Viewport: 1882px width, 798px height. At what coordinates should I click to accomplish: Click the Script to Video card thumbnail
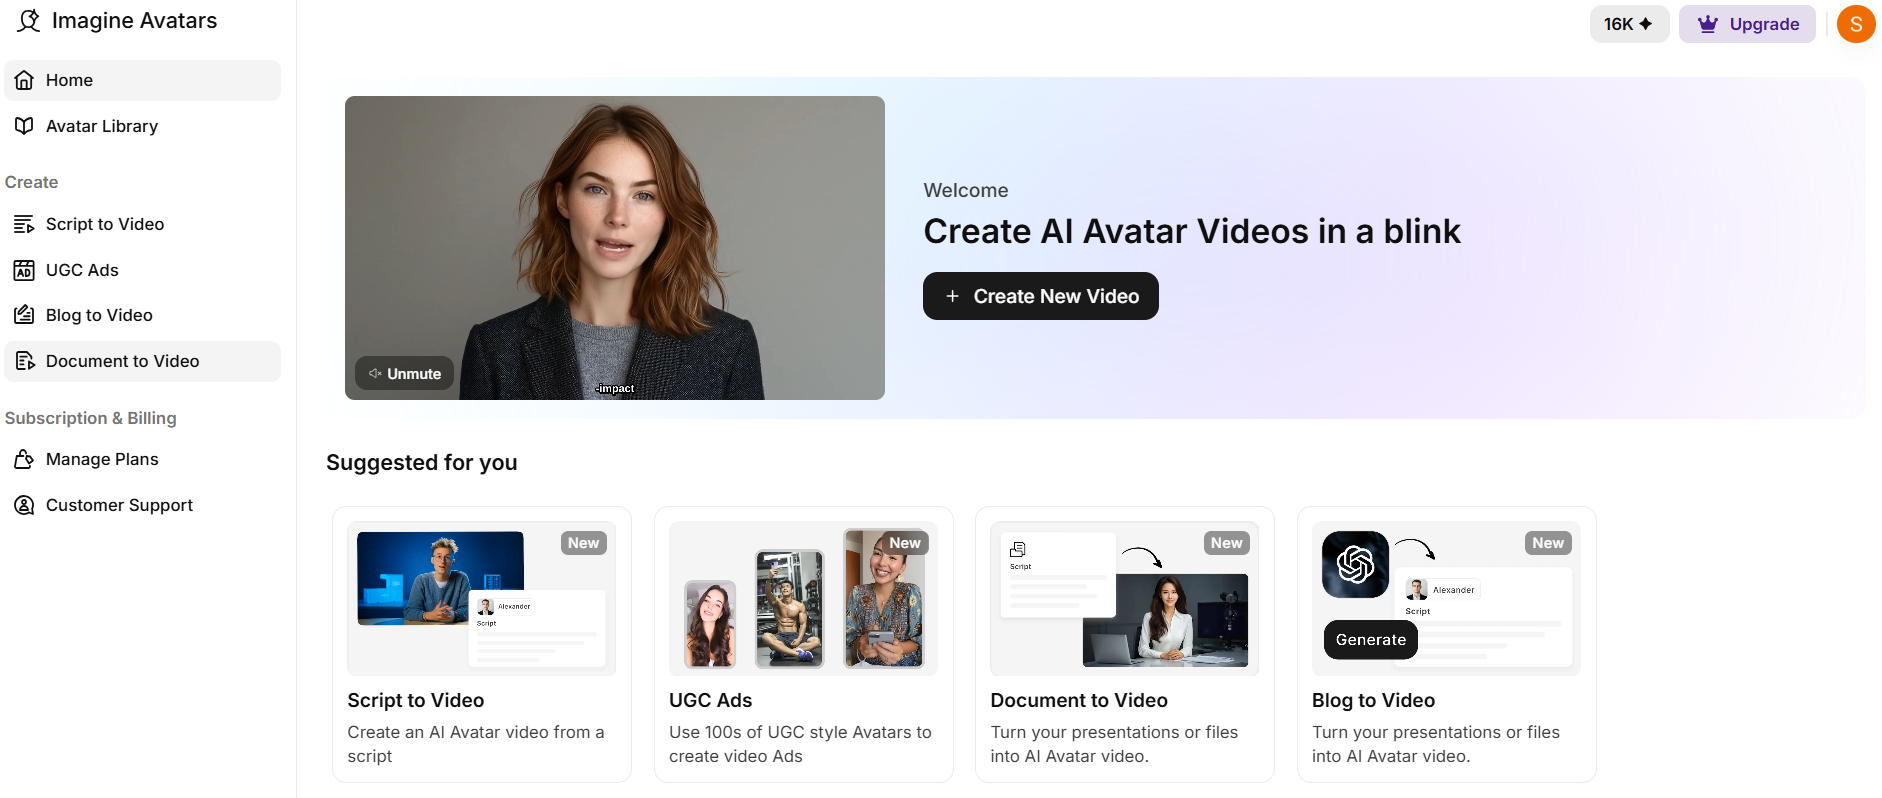pos(481,598)
